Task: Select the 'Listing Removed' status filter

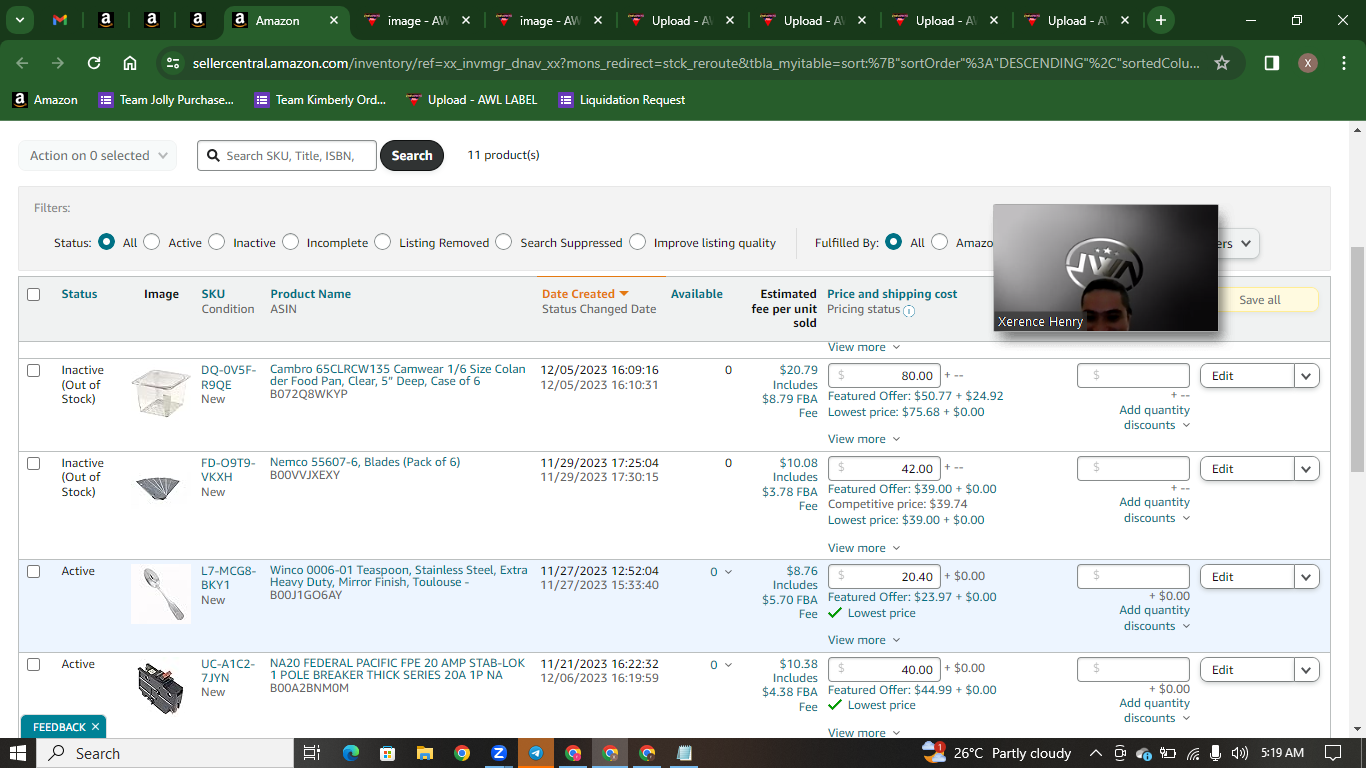Action: tap(383, 242)
